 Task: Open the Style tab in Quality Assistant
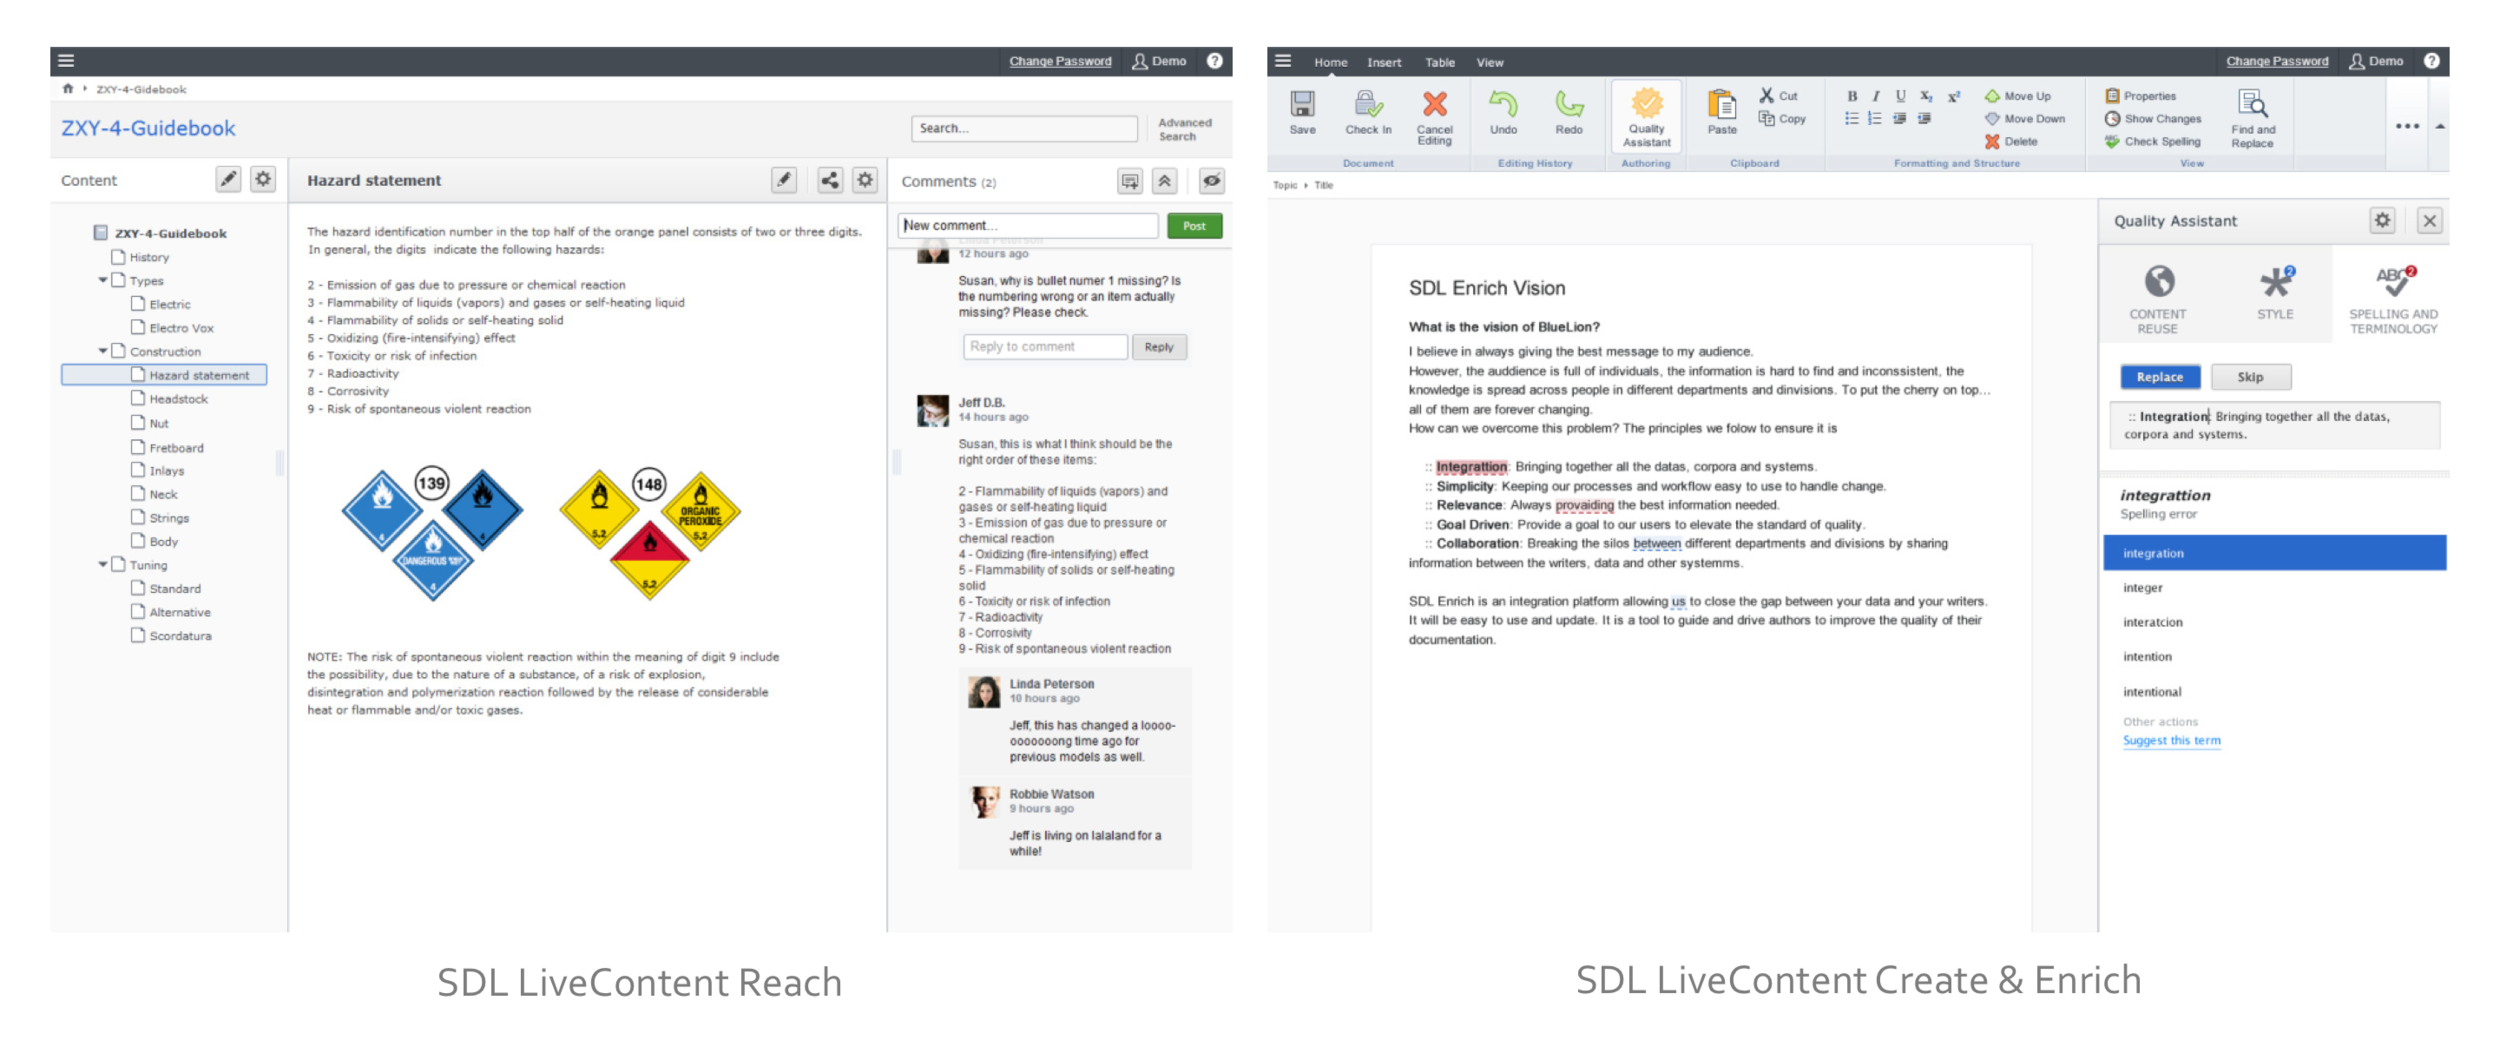(x=2274, y=293)
